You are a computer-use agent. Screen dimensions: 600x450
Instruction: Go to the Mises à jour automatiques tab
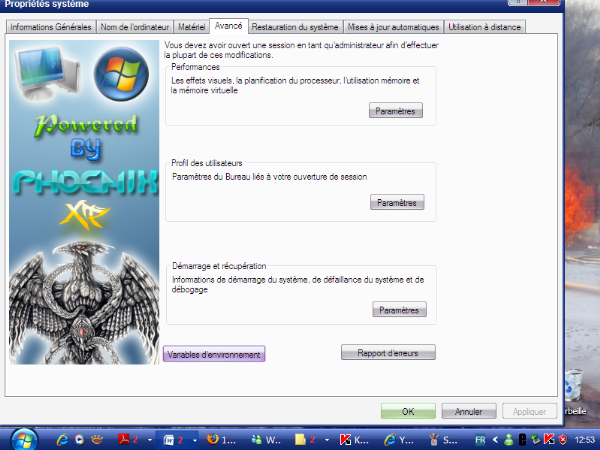pos(393,27)
